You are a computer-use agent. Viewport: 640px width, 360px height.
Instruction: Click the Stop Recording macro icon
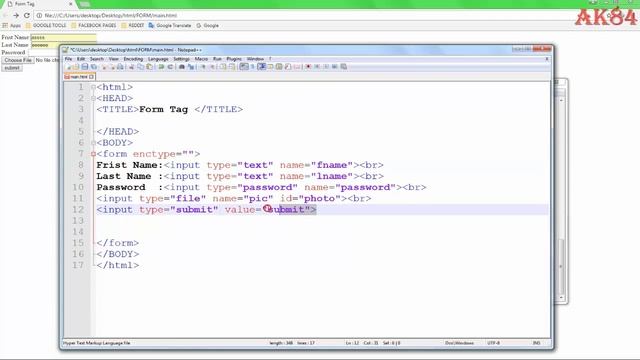tap(317, 67)
